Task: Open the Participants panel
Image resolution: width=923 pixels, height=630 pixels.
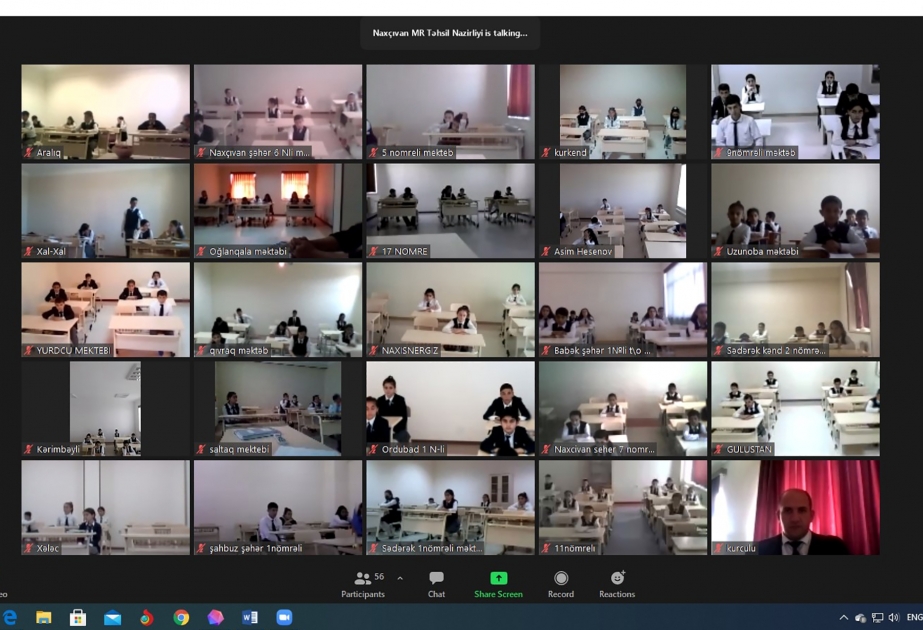Action: (x=363, y=585)
